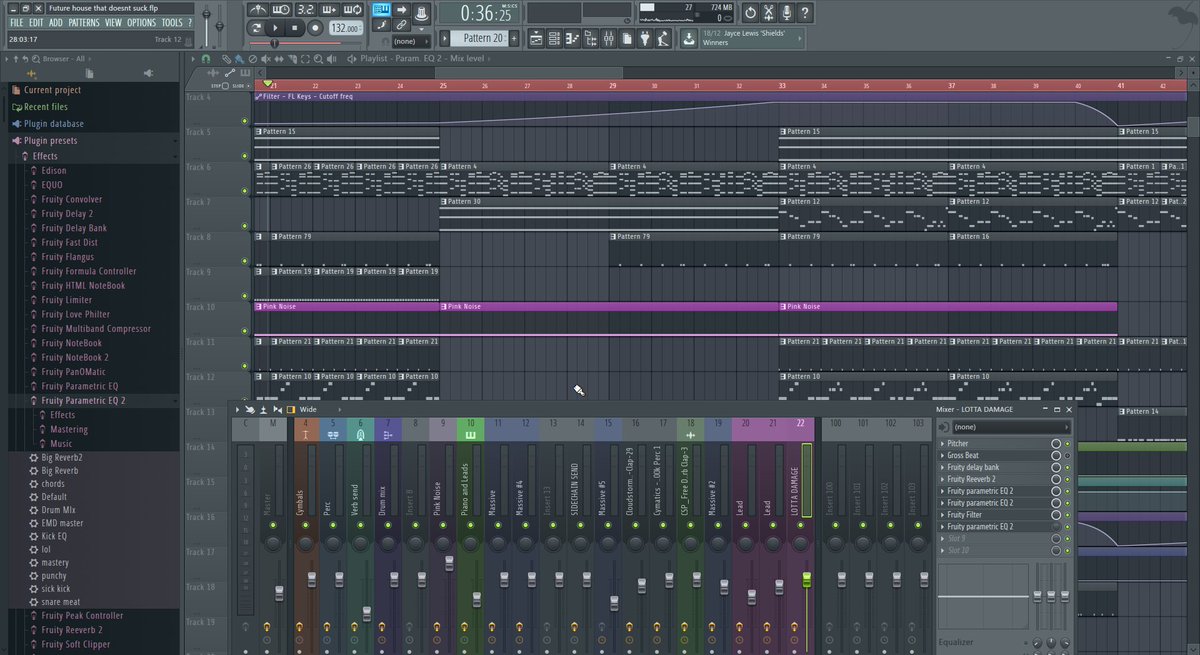Viewport: 1200px width, 655px height.
Task: Open the mixer effect slot menu for Pitcher
Action: point(942,443)
